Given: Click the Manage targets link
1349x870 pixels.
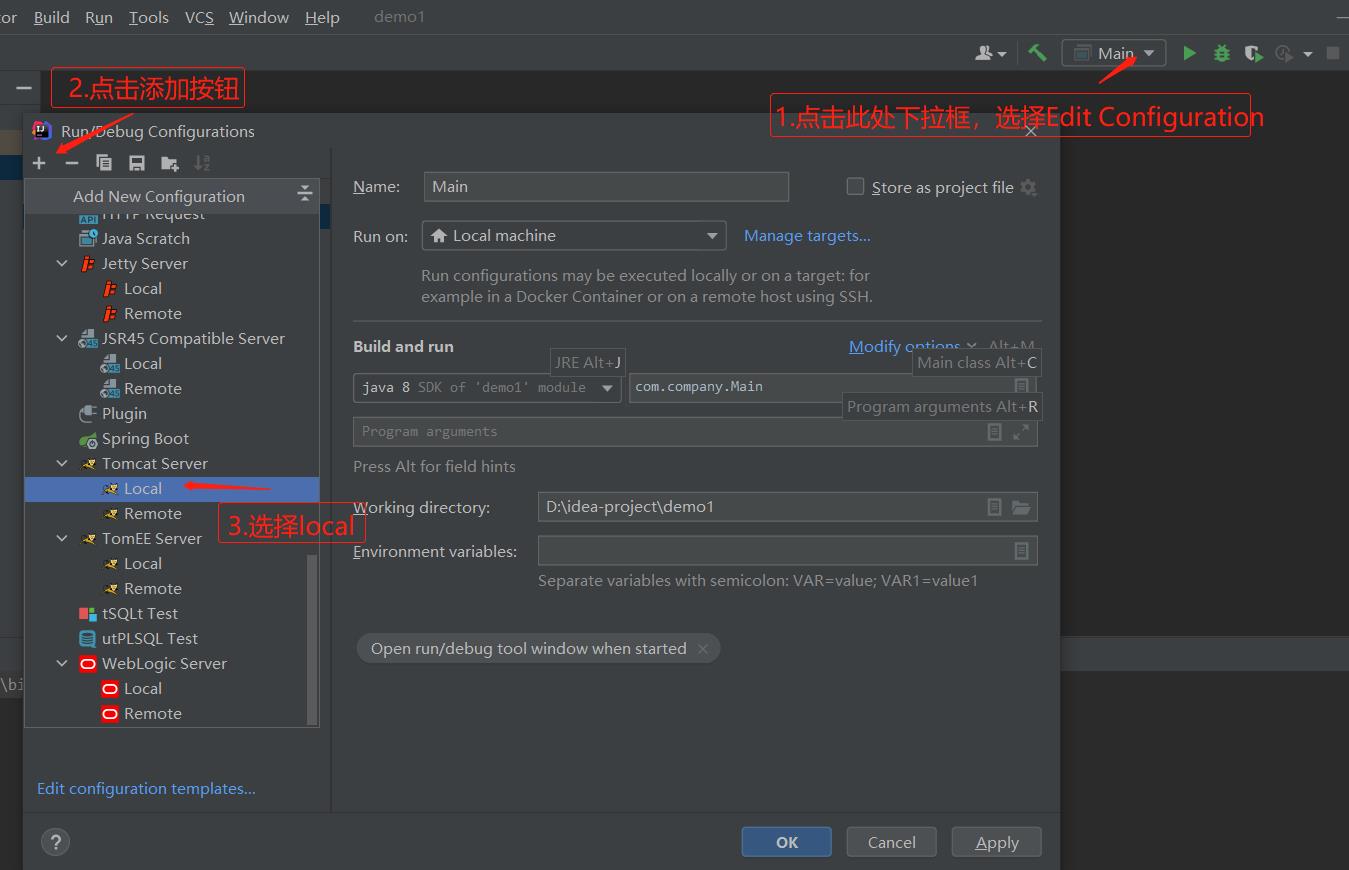Looking at the screenshot, I should [x=807, y=236].
